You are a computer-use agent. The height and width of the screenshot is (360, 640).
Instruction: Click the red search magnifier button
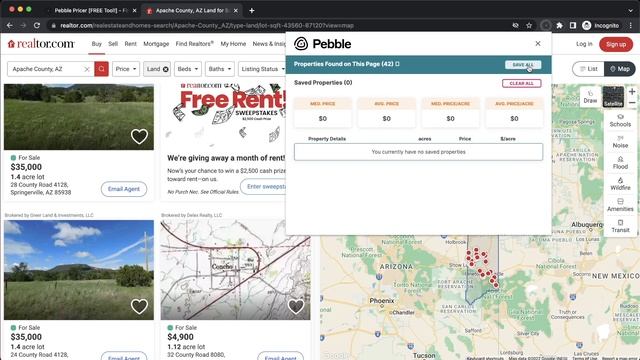point(101,69)
